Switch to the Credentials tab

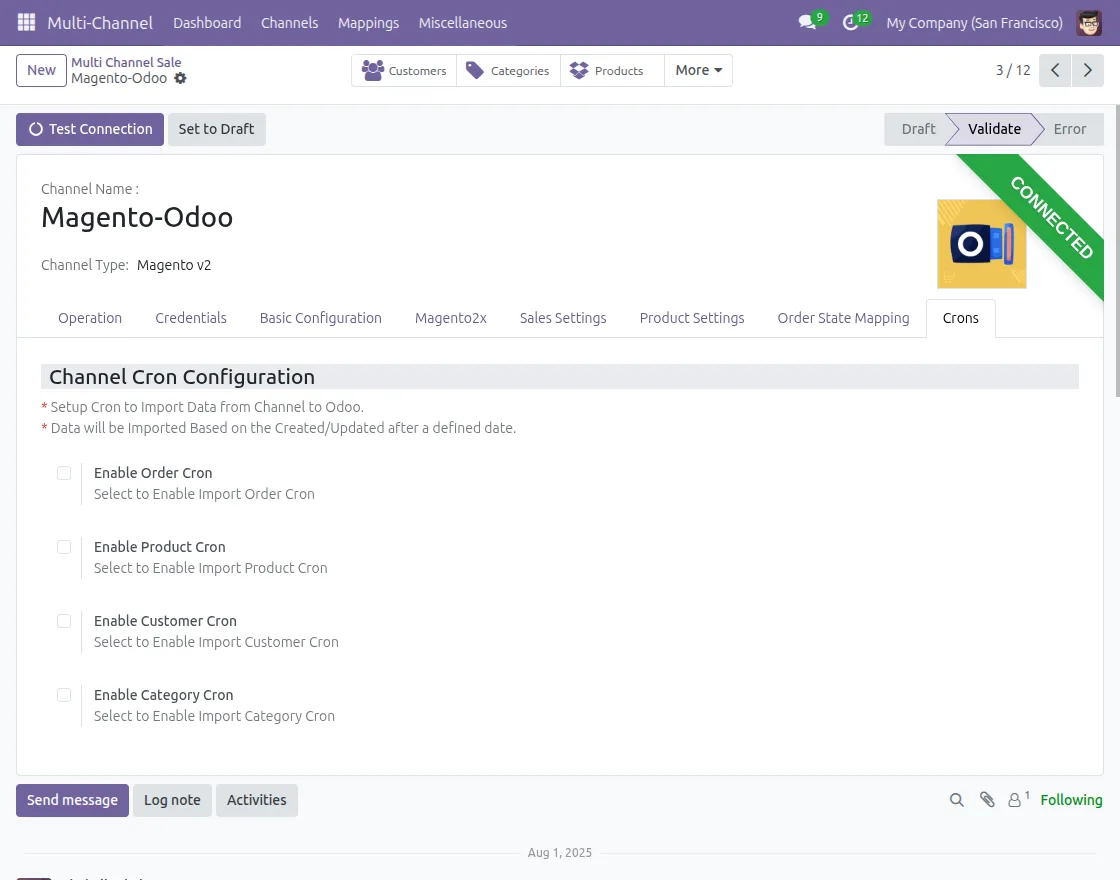click(191, 318)
